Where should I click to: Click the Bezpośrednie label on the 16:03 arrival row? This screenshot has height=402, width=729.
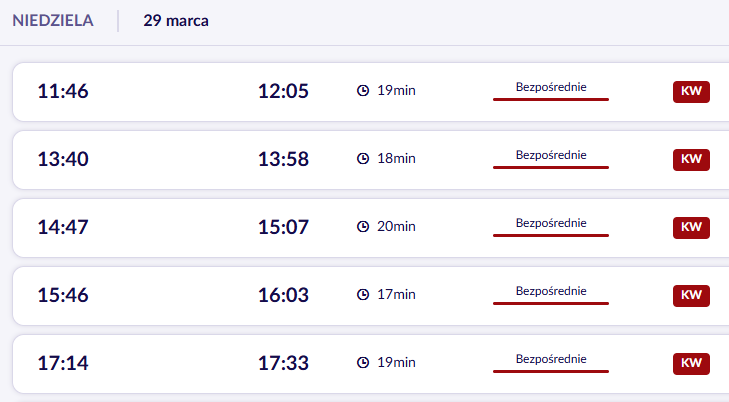[550, 291]
